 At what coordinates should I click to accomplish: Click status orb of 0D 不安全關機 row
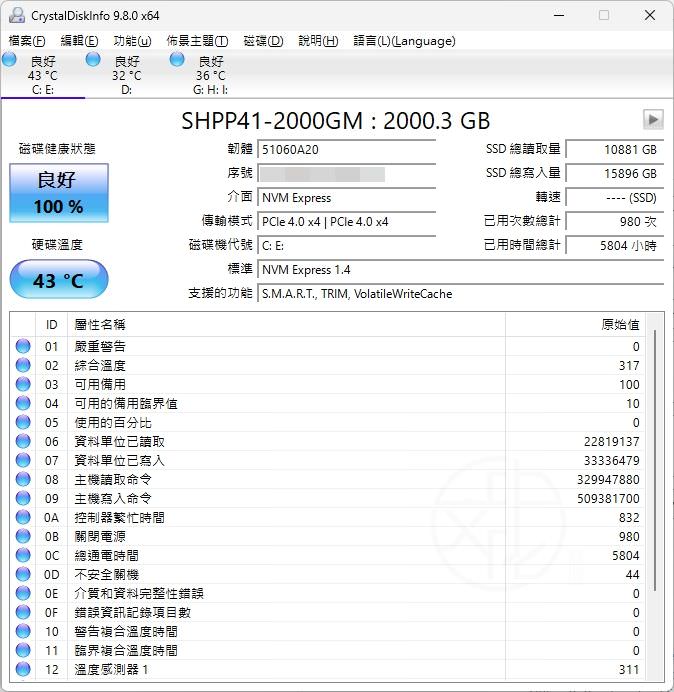(23, 574)
